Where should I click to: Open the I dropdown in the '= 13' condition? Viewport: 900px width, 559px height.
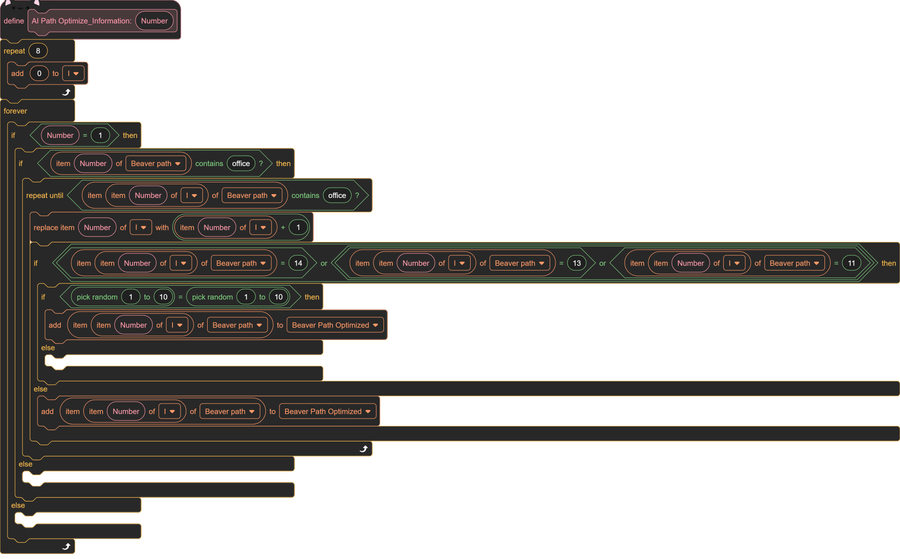click(459, 263)
